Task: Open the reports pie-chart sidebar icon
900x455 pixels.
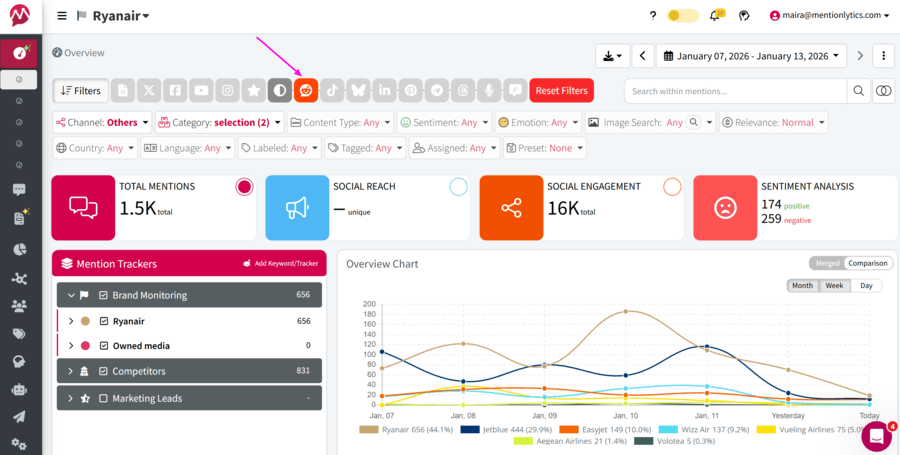Action: (20, 249)
